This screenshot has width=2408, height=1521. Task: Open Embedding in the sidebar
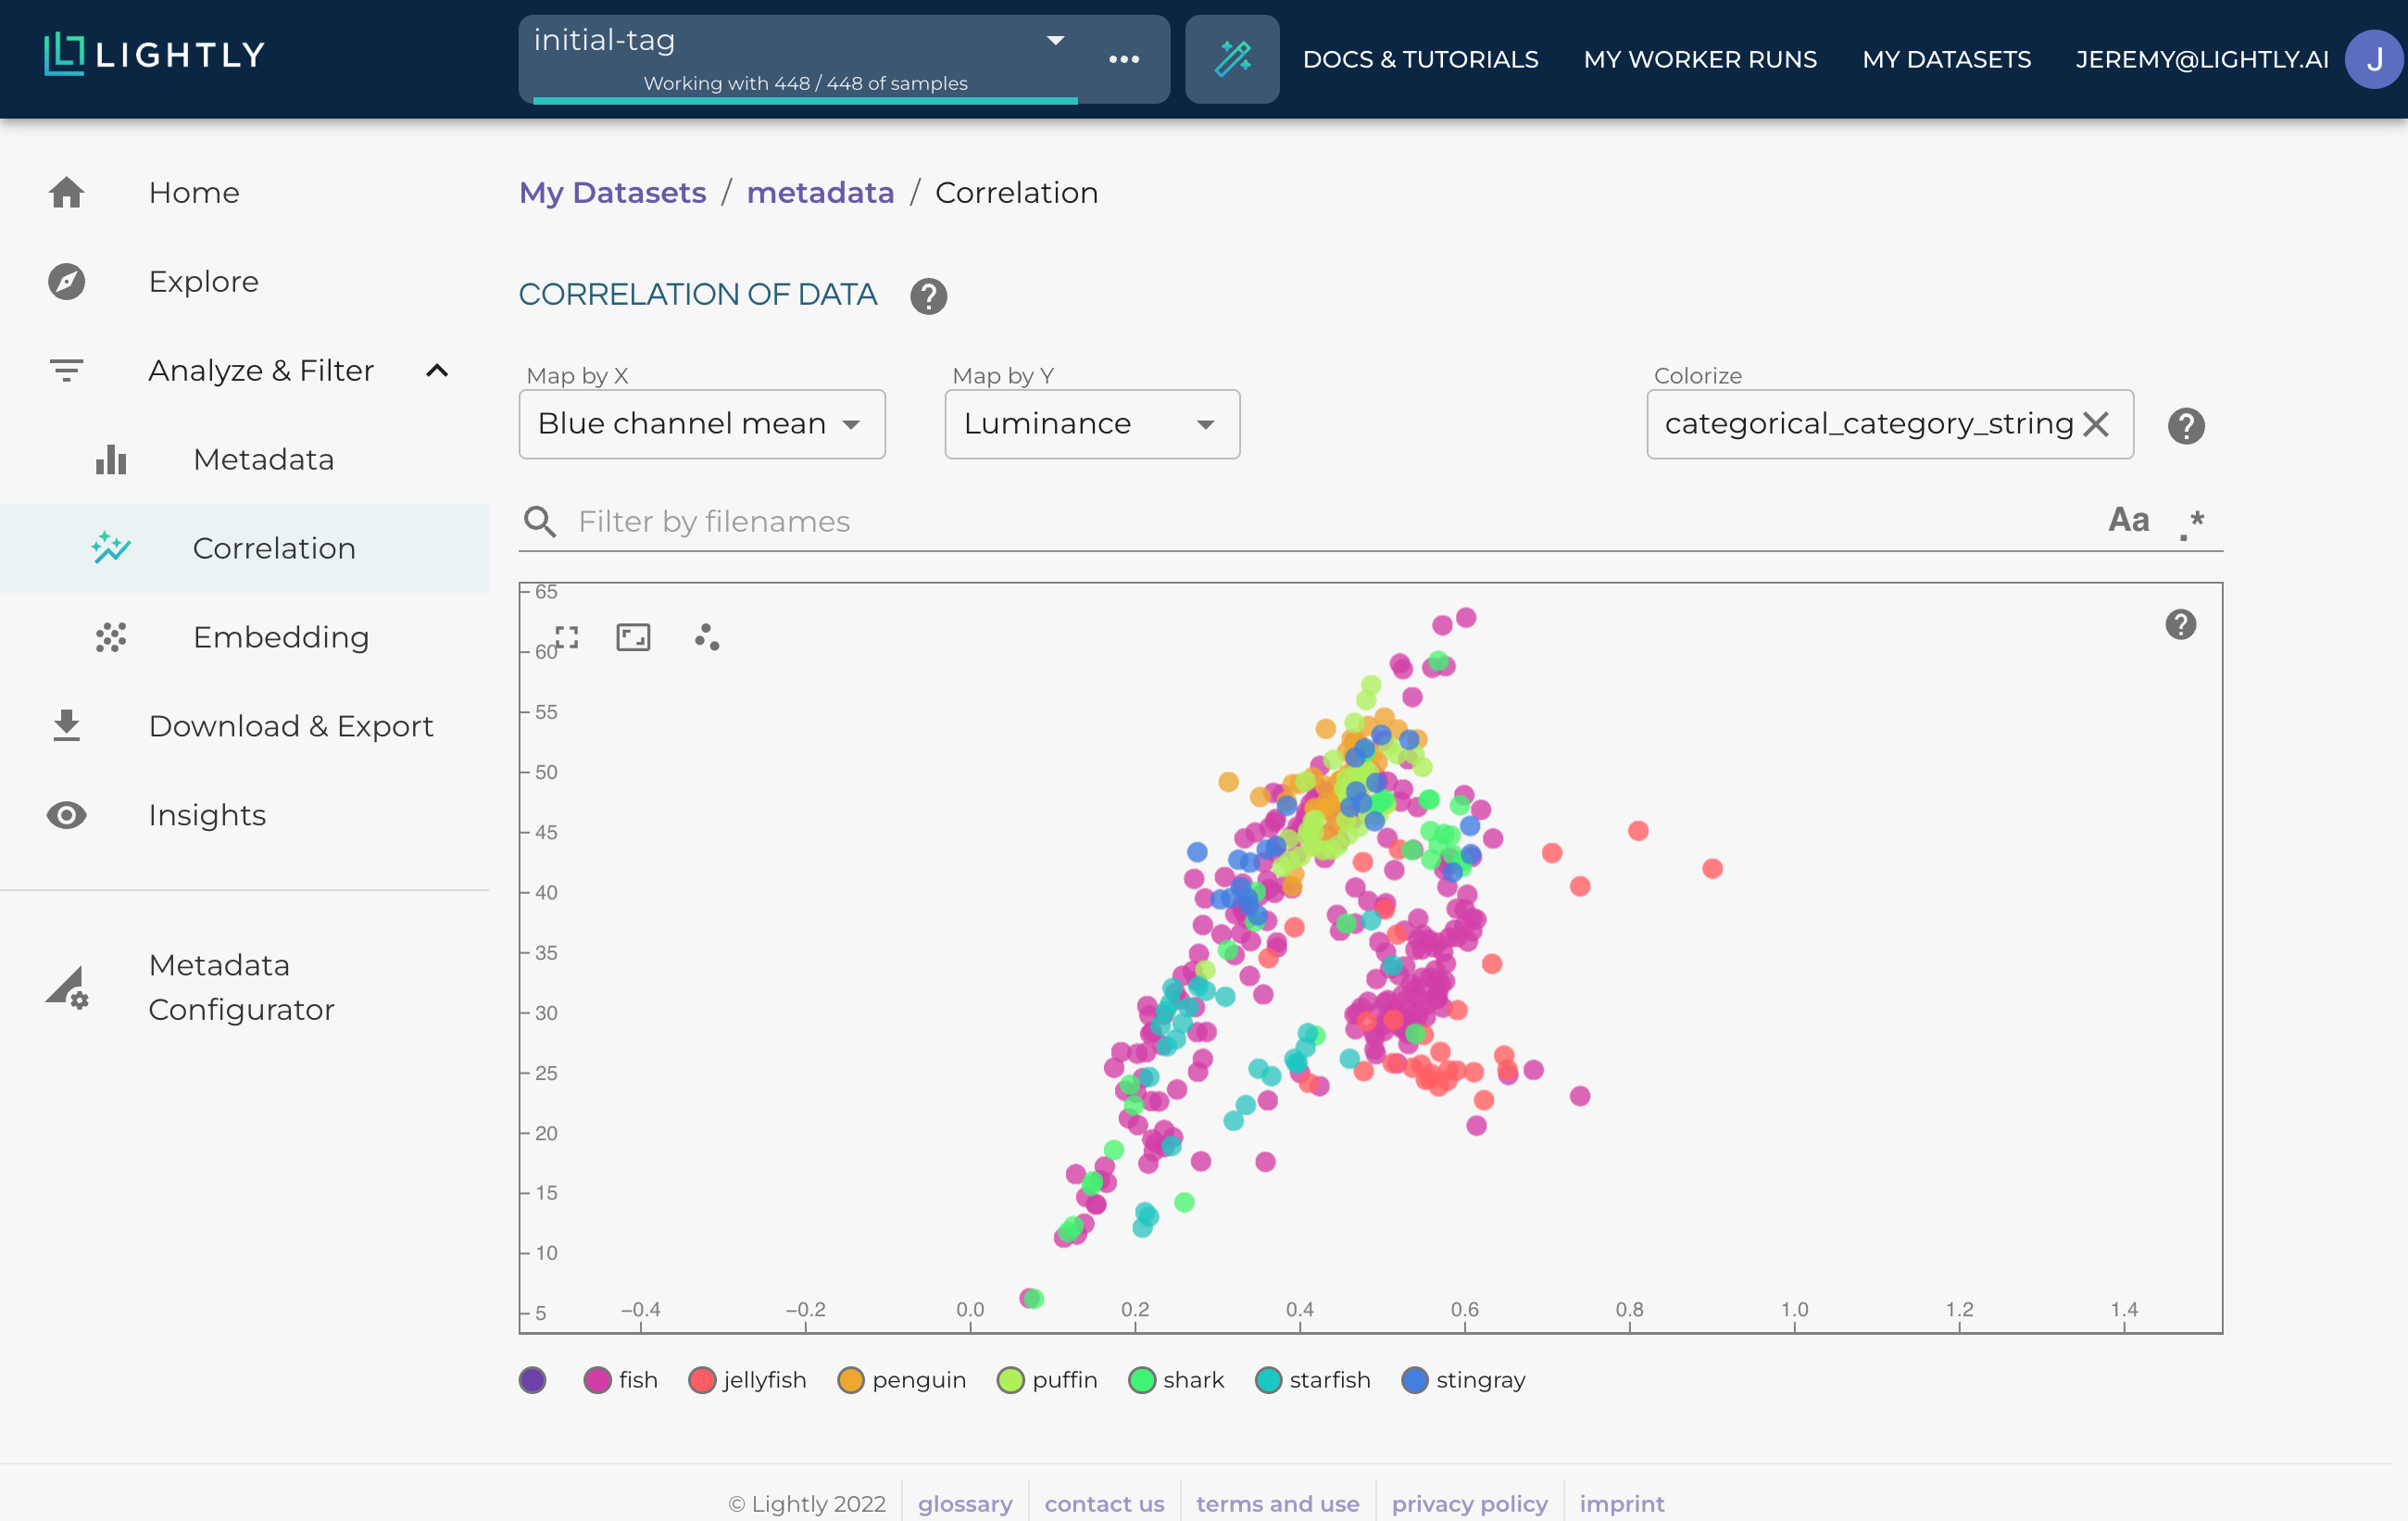click(x=280, y=637)
